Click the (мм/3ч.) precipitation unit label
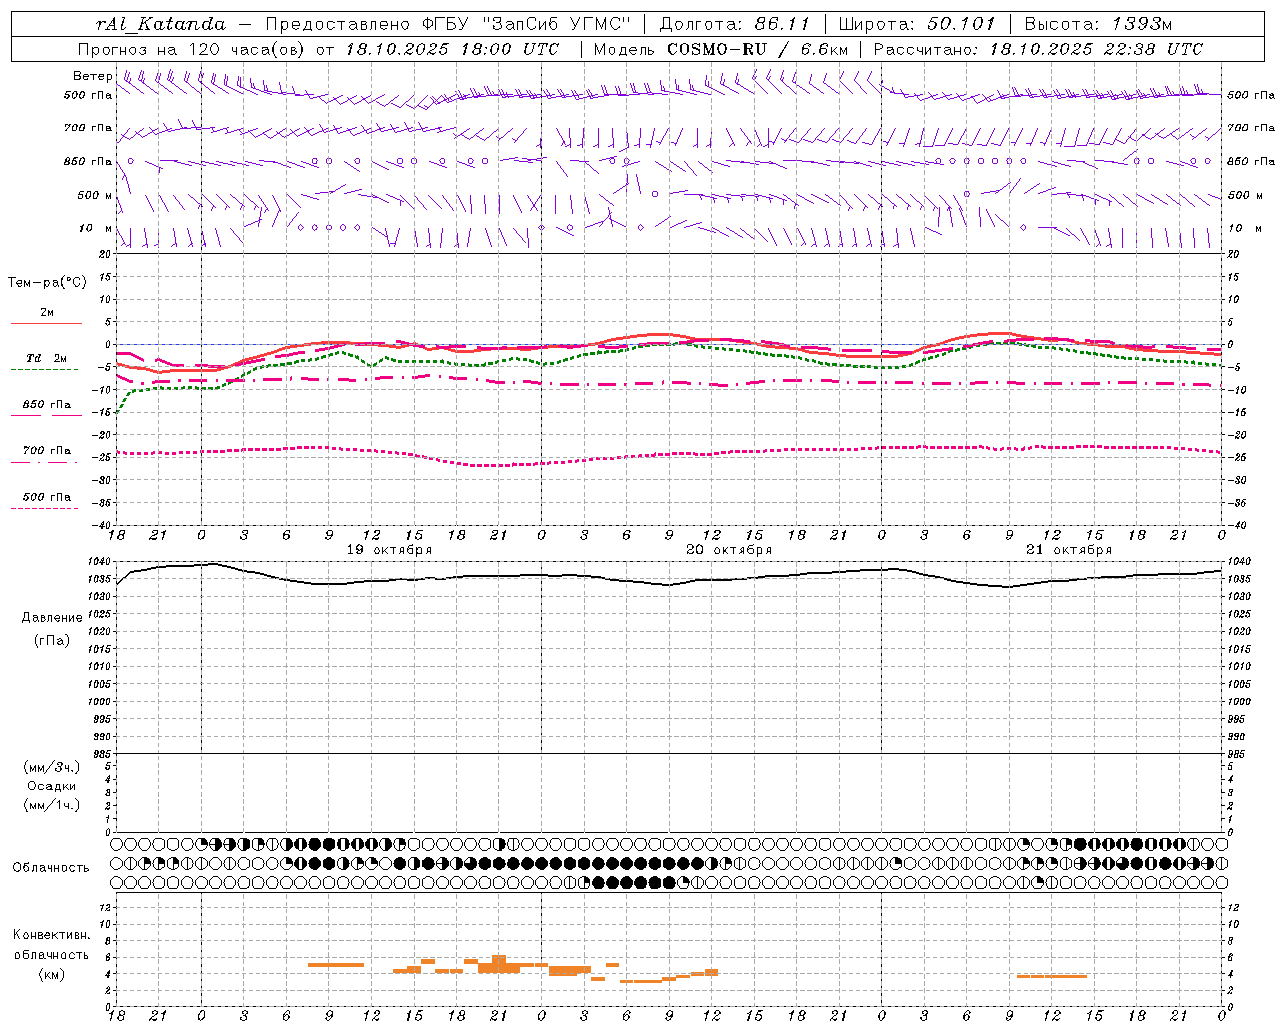 [x=52, y=767]
